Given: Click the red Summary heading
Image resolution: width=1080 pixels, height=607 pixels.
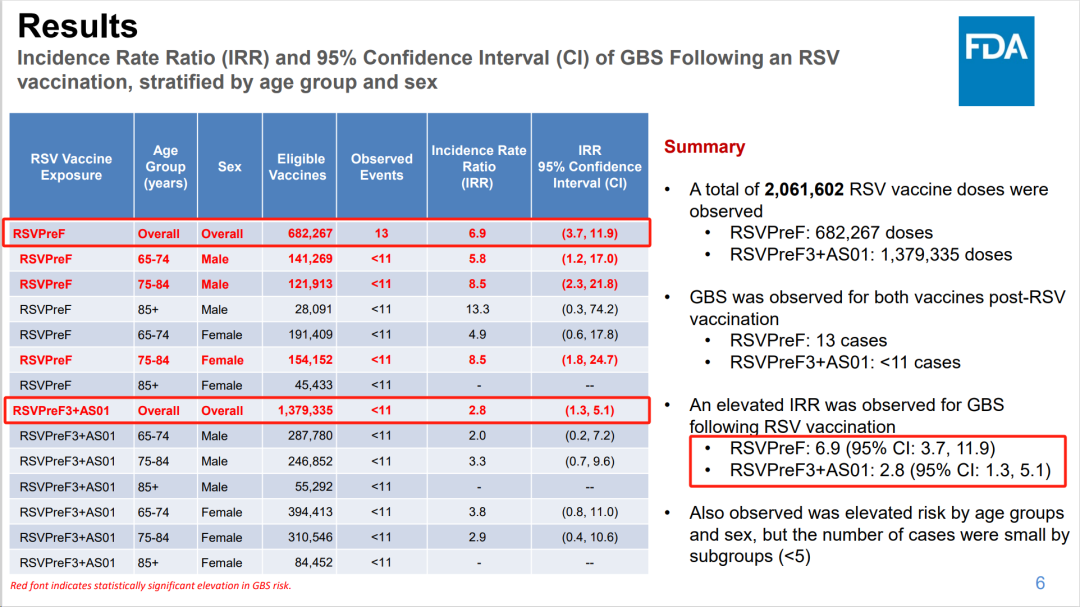Looking at the screenshot, I should (x=704, y=147).
